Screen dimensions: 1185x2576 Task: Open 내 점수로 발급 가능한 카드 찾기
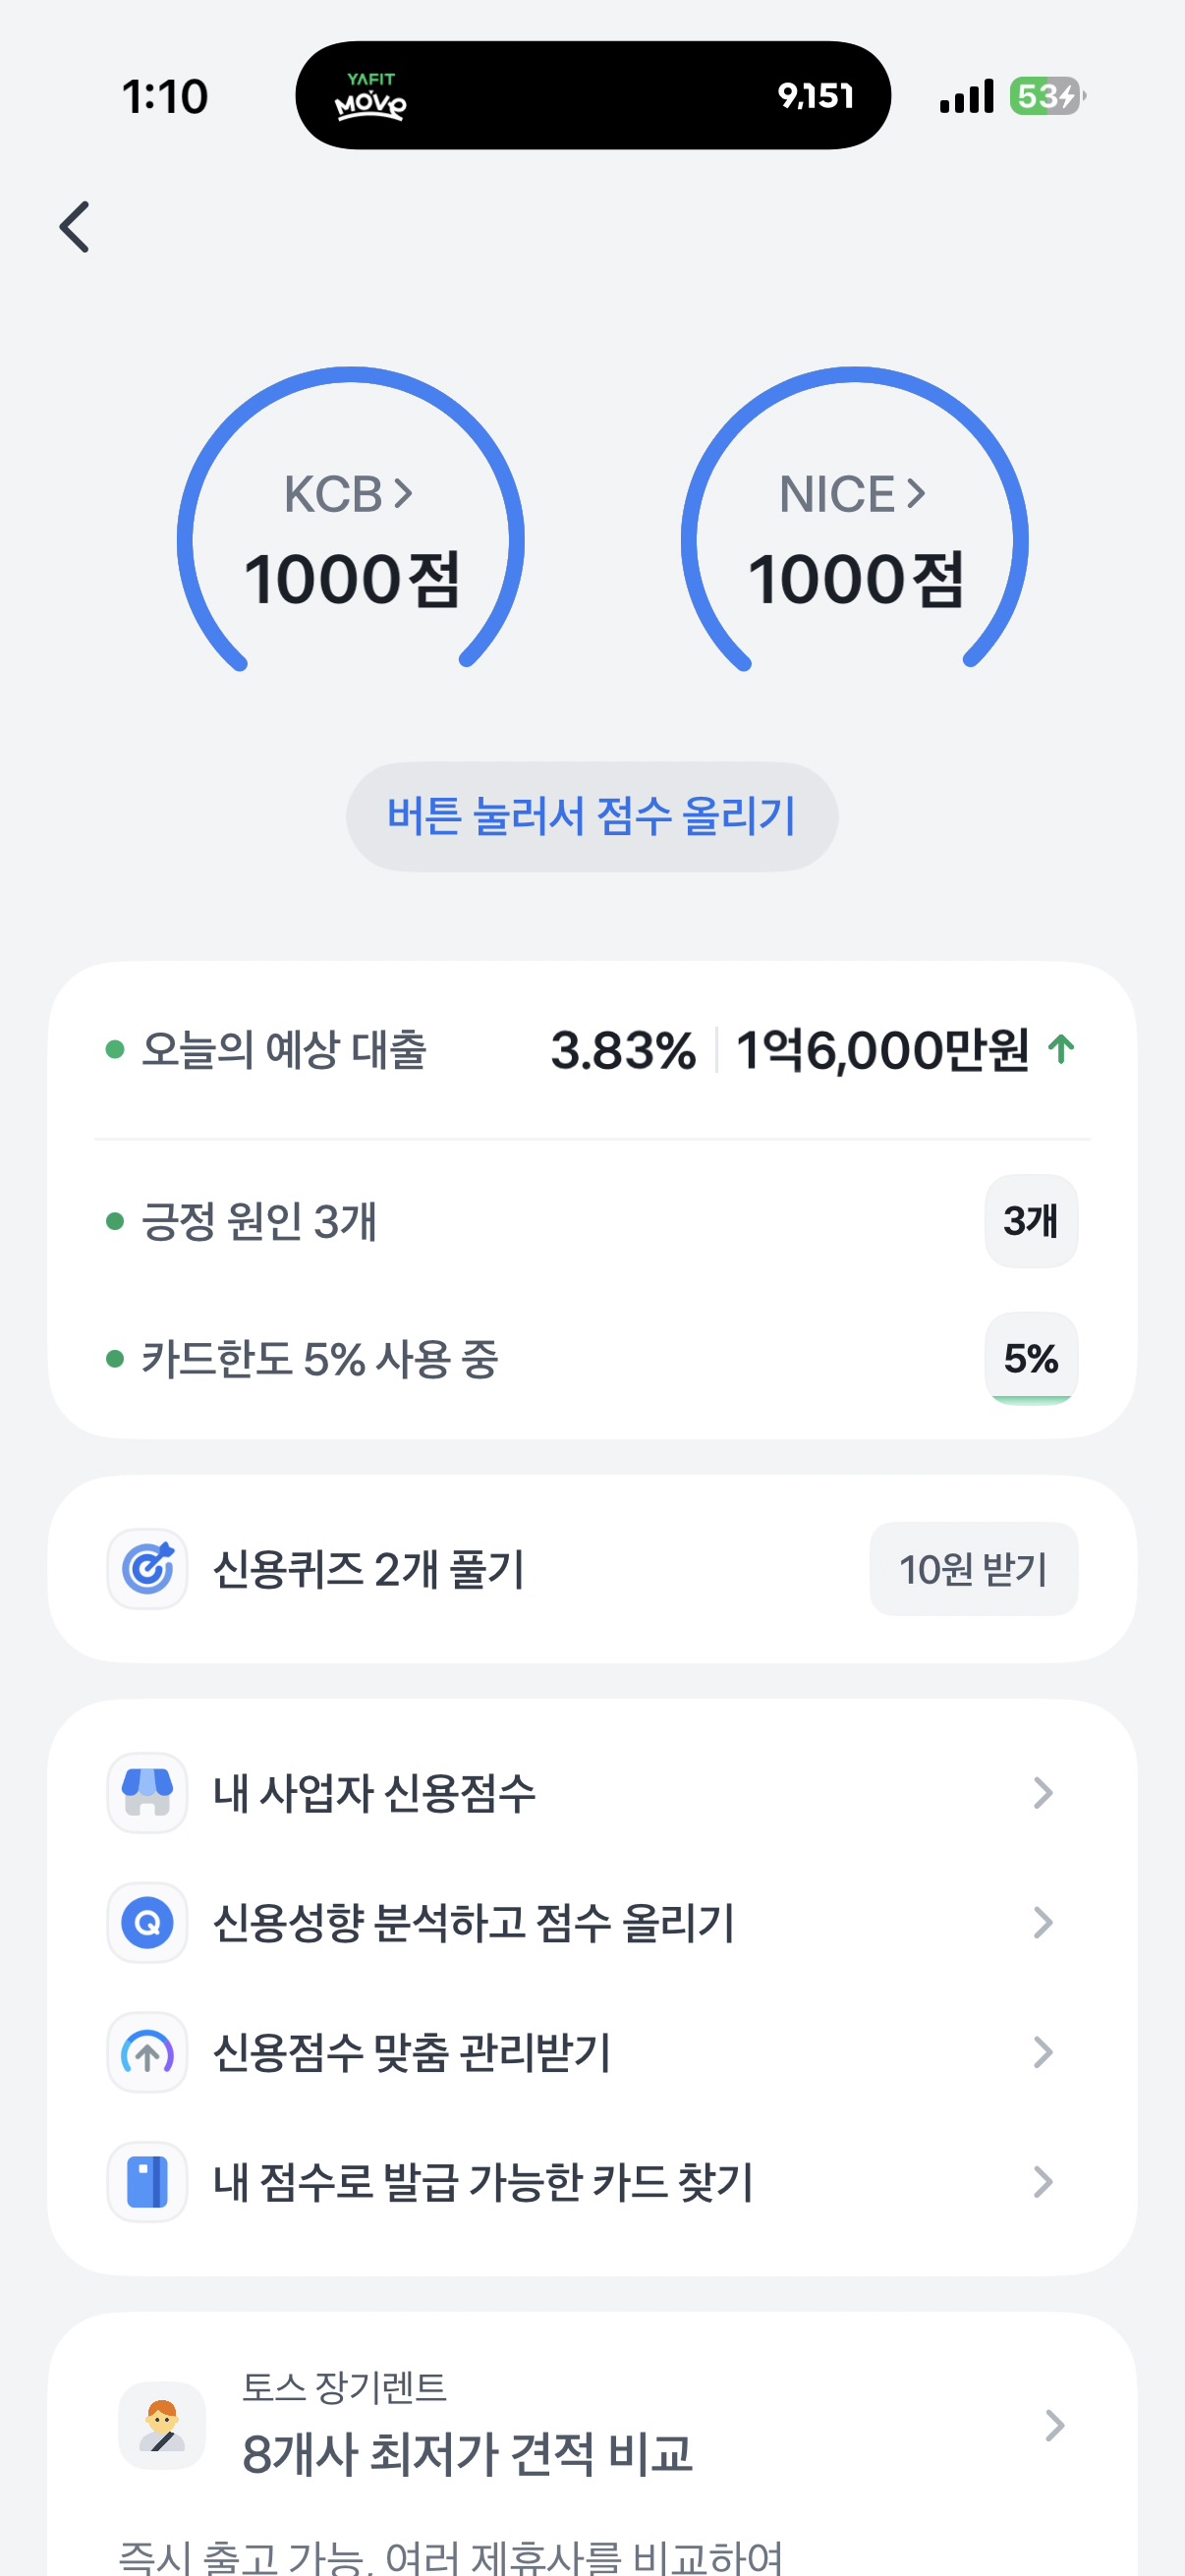pyautogui.click(x=483, y=2181)
